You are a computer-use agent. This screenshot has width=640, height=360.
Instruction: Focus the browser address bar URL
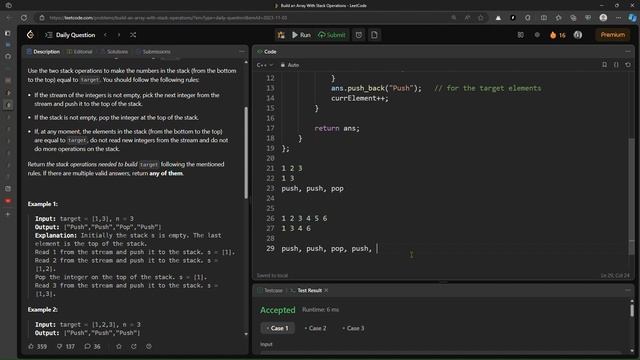tap(168, 18)
